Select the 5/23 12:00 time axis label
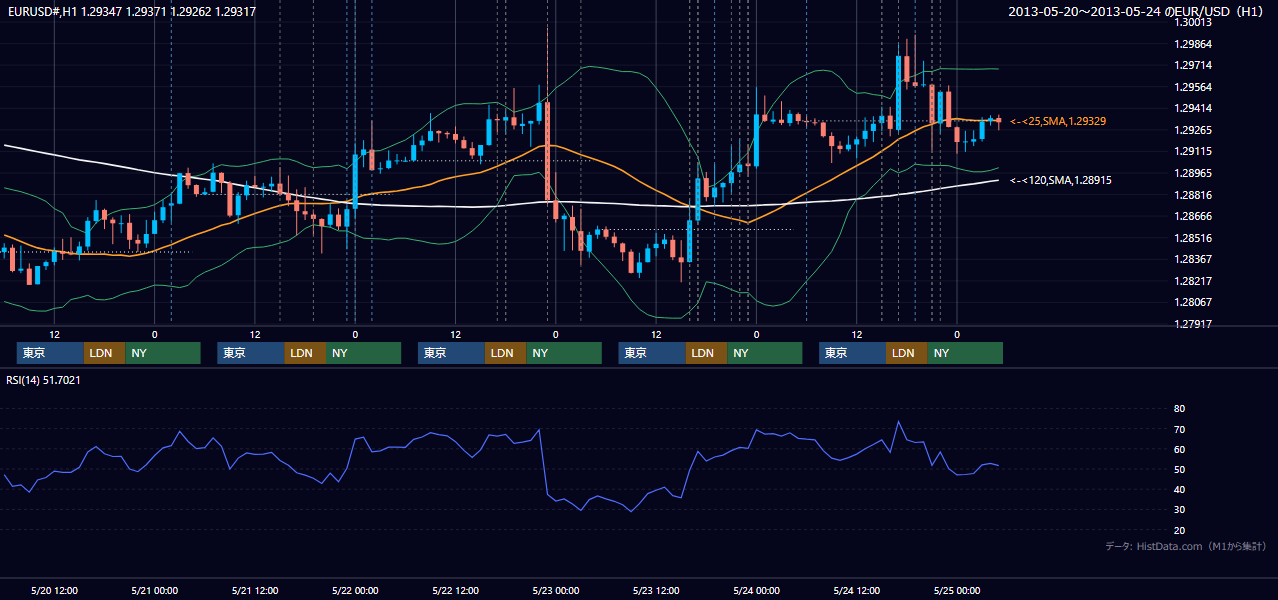The width and height of the screenshot is (1278, 600). pyautogui.click(x=656, y=590)
